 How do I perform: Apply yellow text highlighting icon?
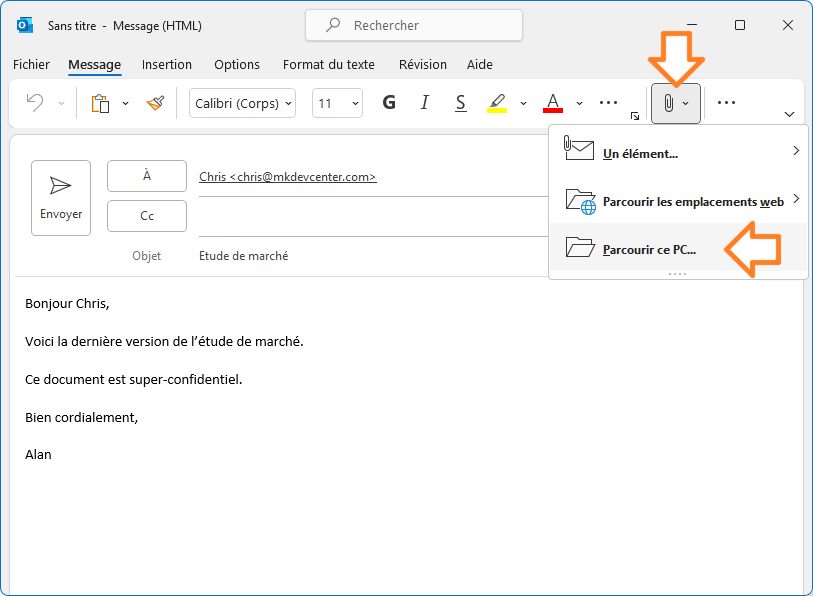coord(498,102)
